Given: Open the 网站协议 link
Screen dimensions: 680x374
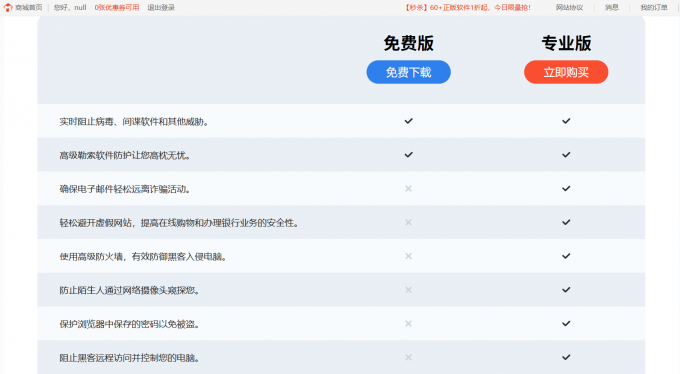Looking at the screenshot, I should coord(569,7).
